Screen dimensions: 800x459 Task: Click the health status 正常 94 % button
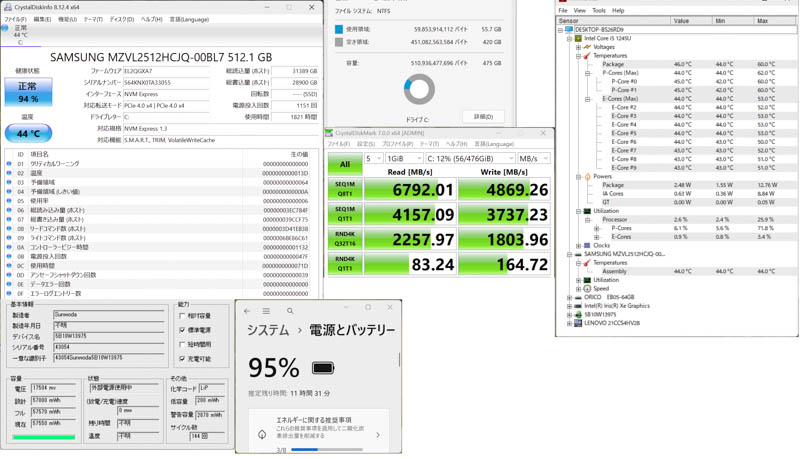coord(28,92)
